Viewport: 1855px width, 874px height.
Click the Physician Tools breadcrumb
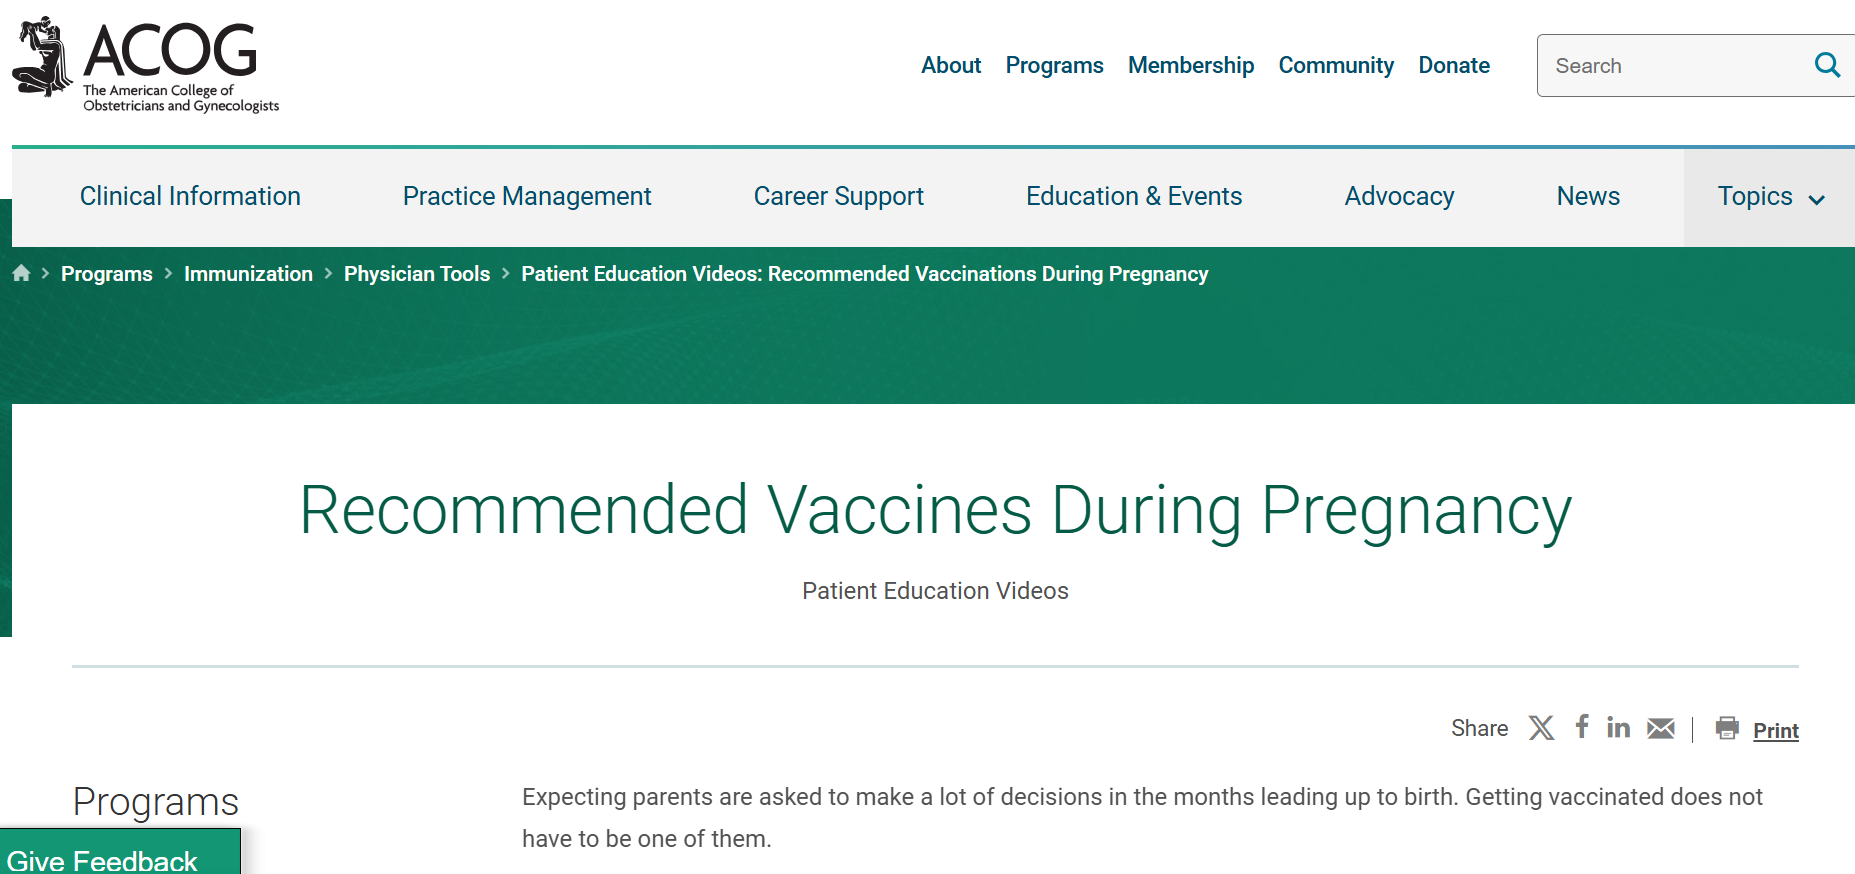(417, 274)
